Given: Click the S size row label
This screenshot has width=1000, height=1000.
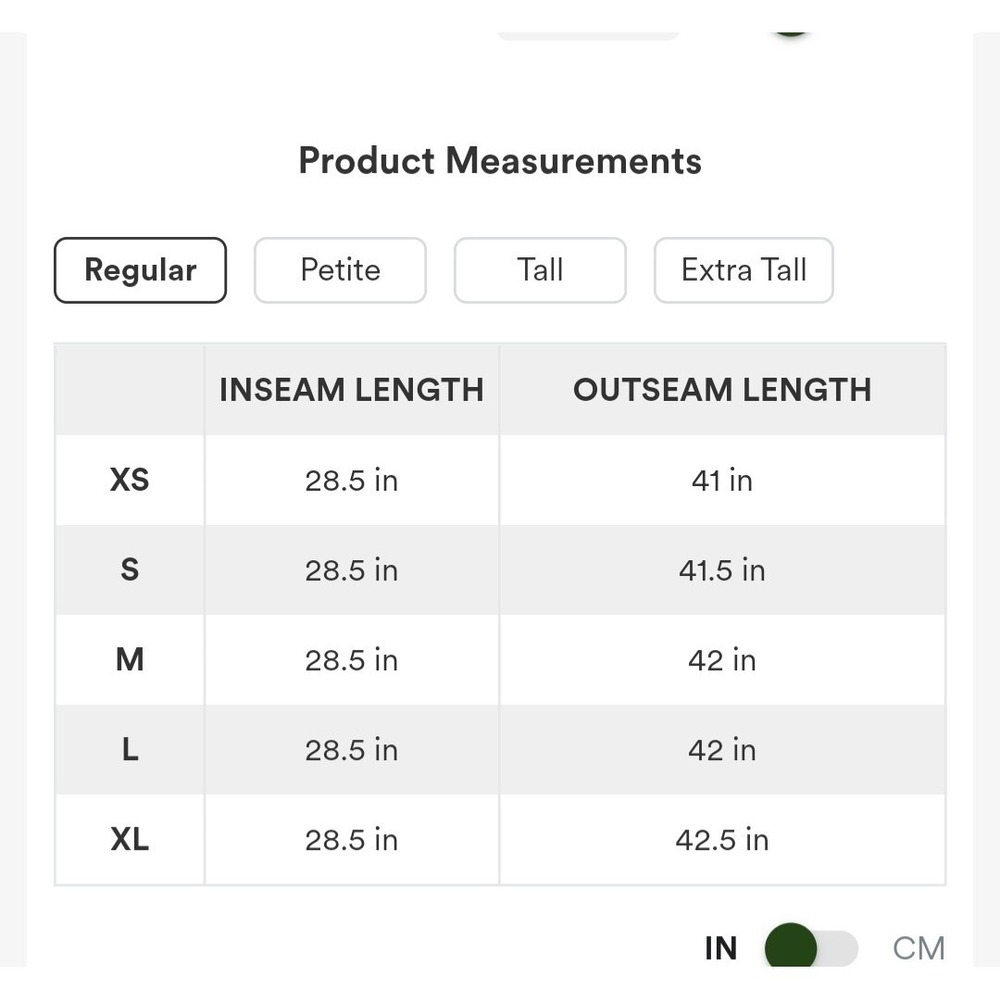Looking at the screenshot, I should [129, 570].
